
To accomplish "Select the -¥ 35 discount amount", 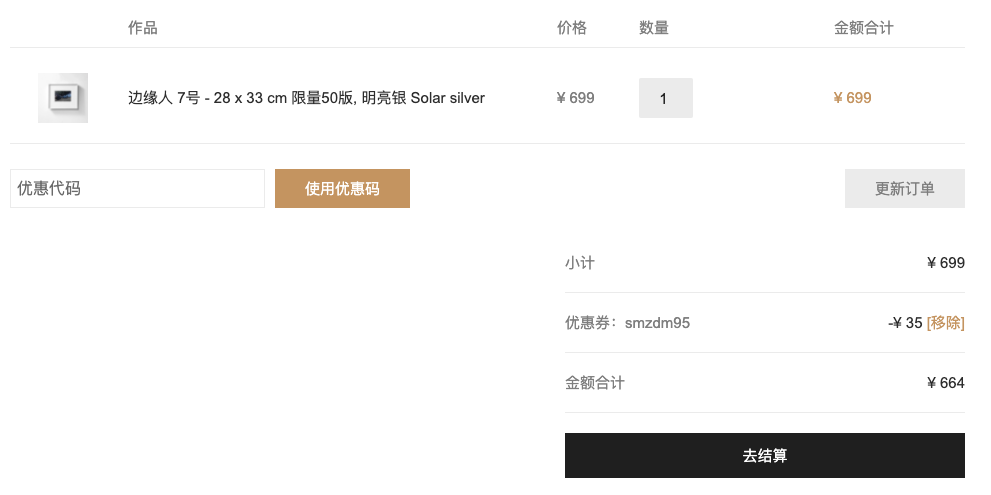I will (905, 323).
